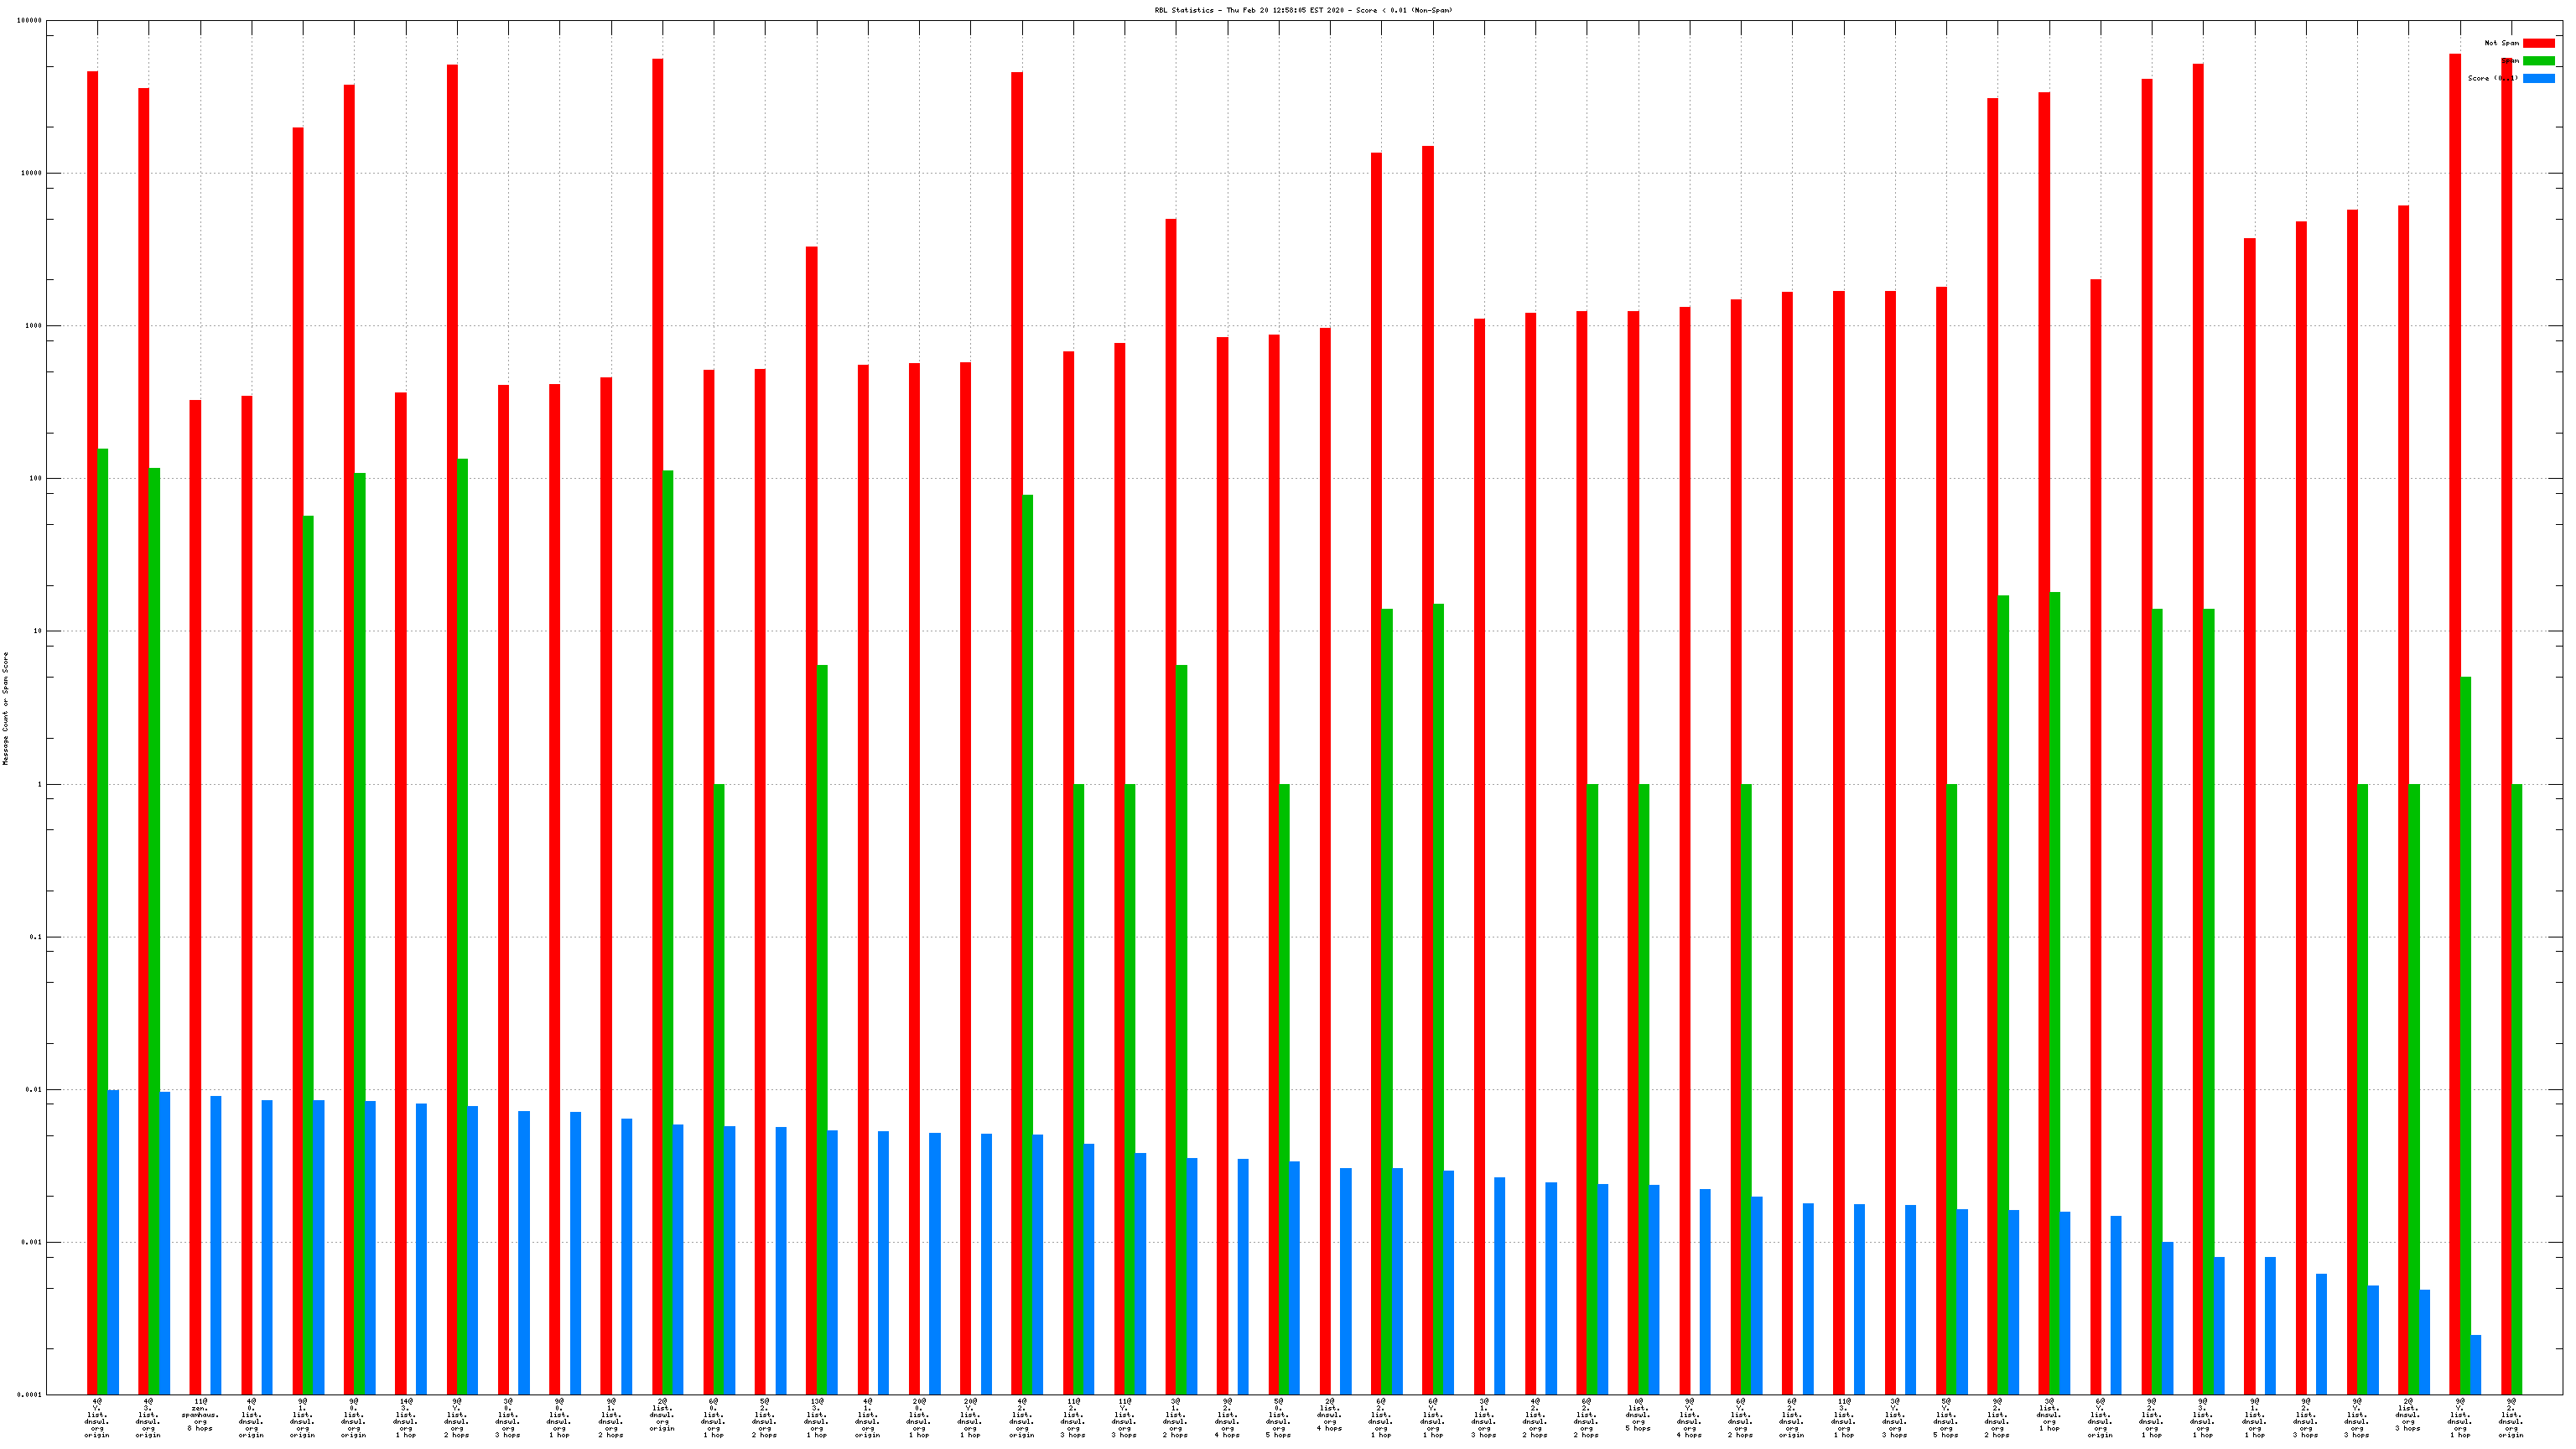Image resolution: width=2576 pixels, height=1449 pixels.
Task: Click the 0.1 y-axis tick label
Action: coord(36,937)
